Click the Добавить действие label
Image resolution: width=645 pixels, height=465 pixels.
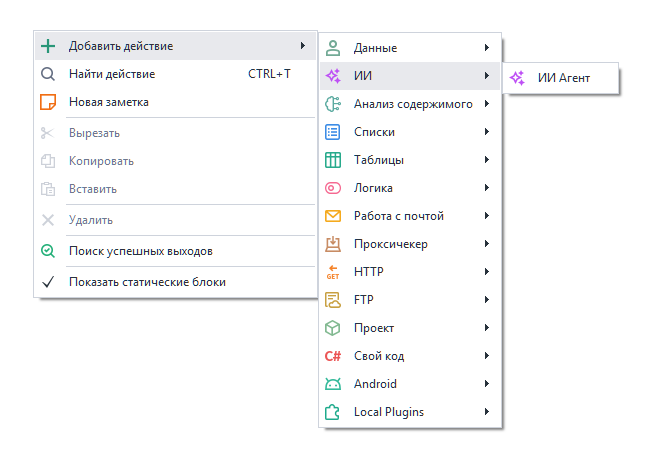tap(121, 46)
